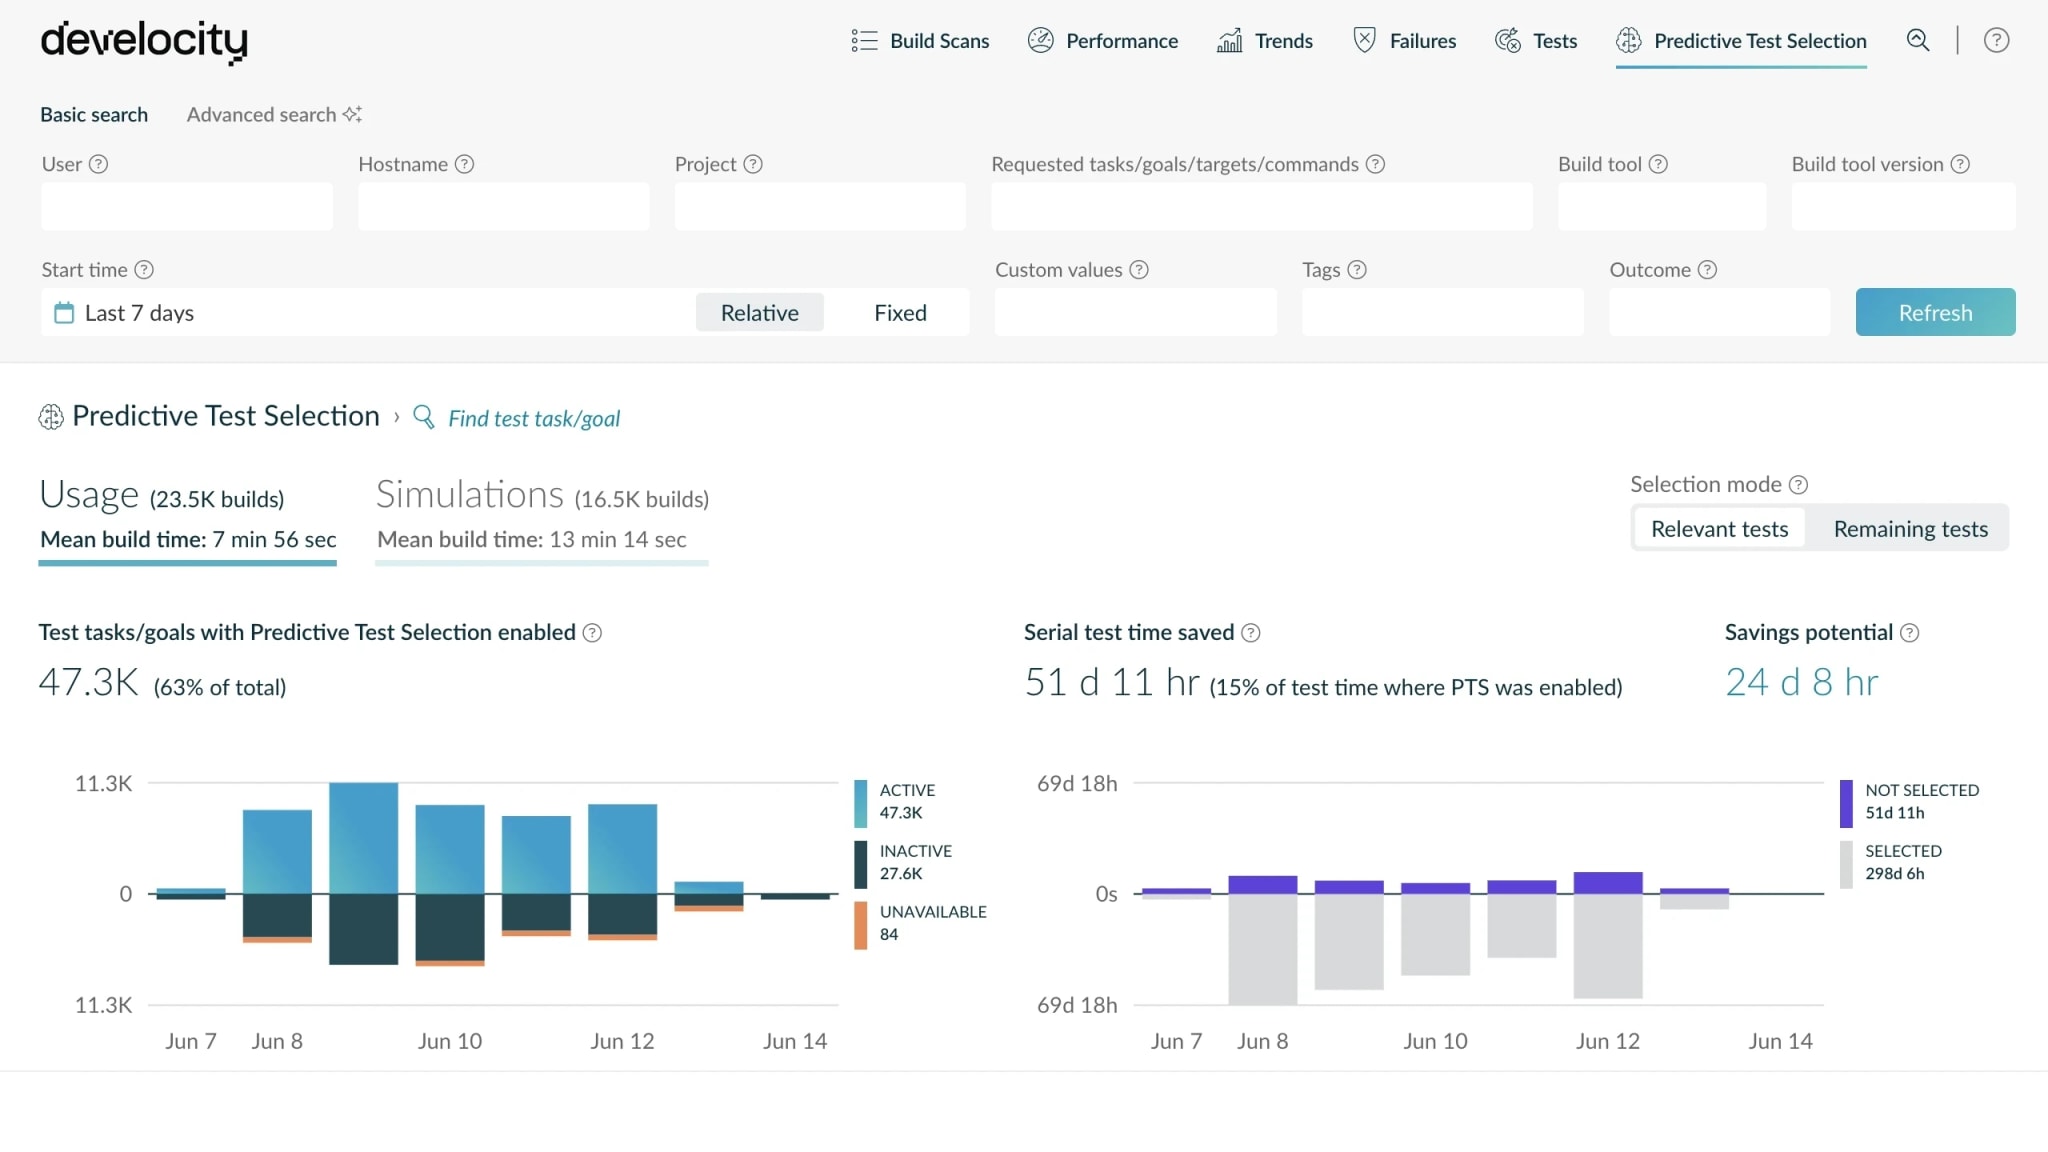Click the Build Scans list icon
Viewport: 2048px width, 1152px height.
point(864,41)
